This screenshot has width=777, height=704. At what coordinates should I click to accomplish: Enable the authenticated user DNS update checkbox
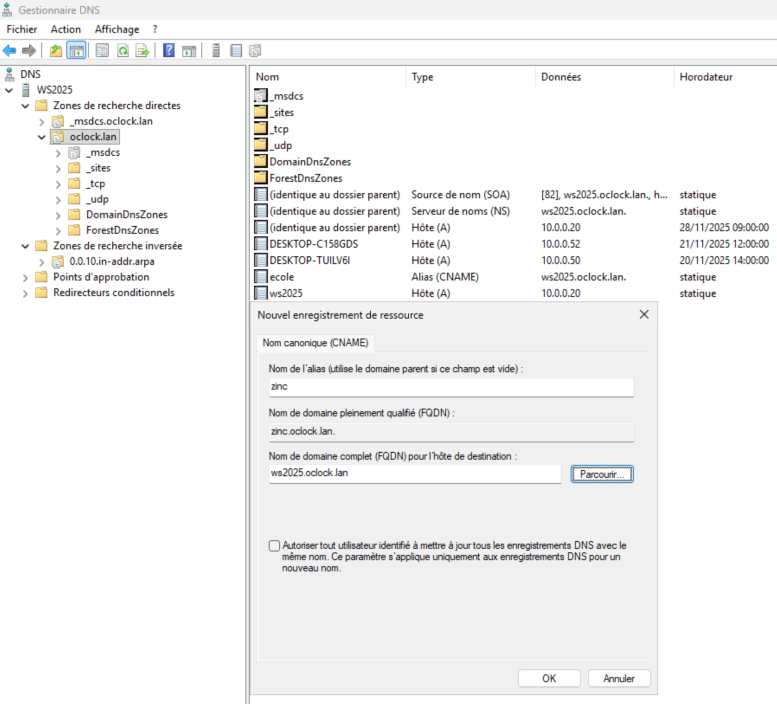(x=275, y=546)
